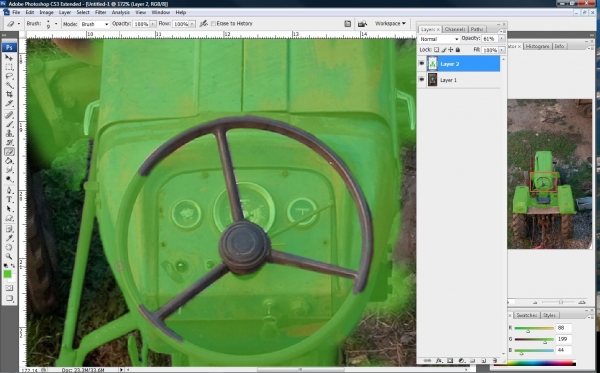Select the Pen tool

[9, 191]
